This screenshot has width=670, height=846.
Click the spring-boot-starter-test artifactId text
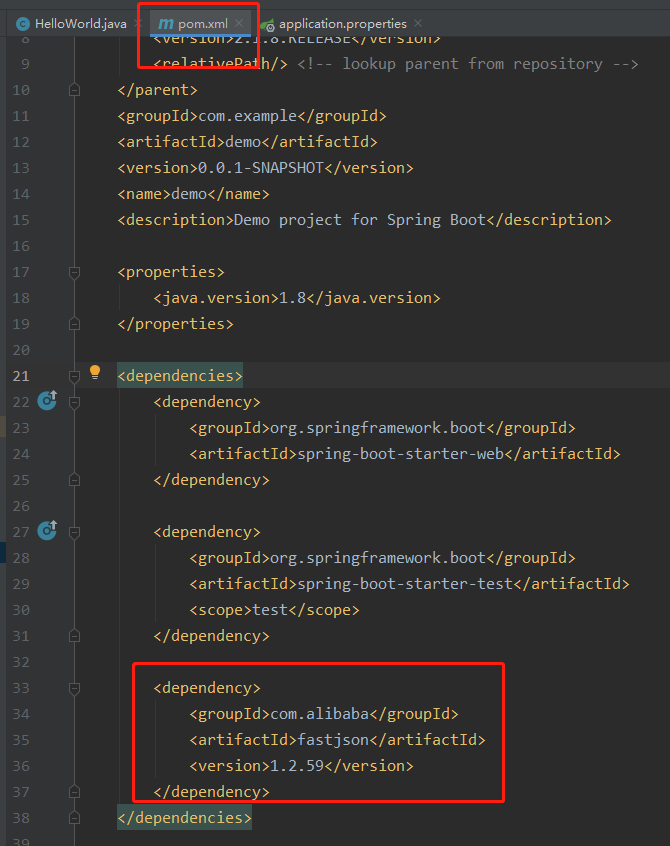click(x=405, y=584)
